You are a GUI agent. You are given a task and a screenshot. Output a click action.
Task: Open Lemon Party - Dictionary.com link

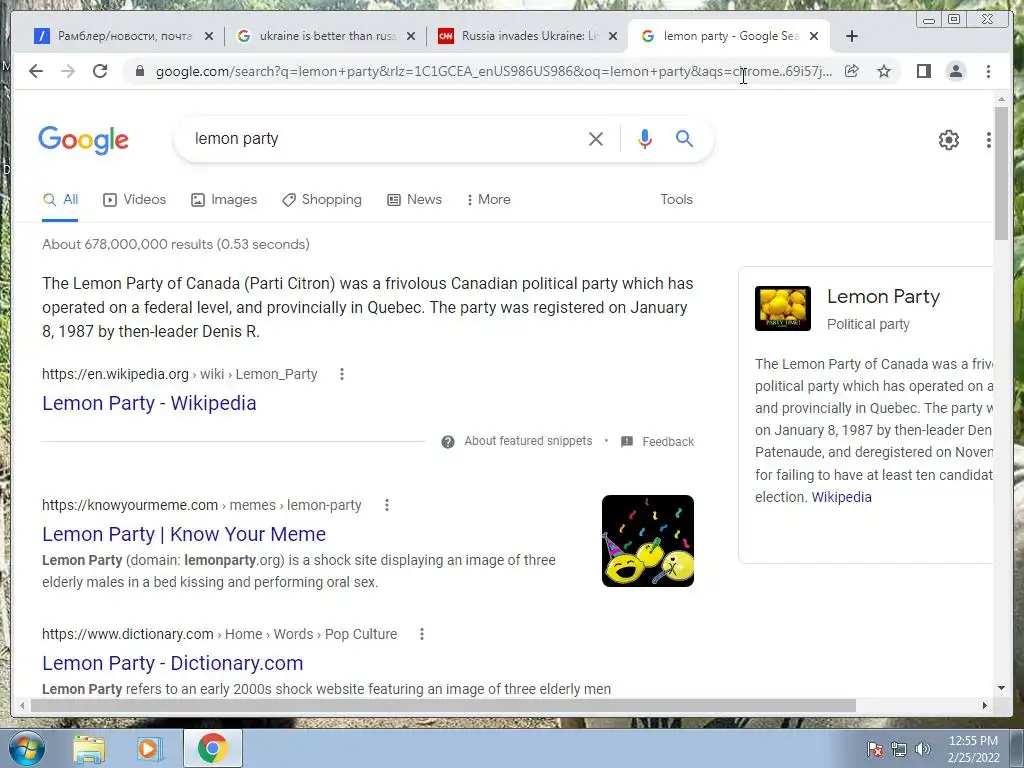172,664
